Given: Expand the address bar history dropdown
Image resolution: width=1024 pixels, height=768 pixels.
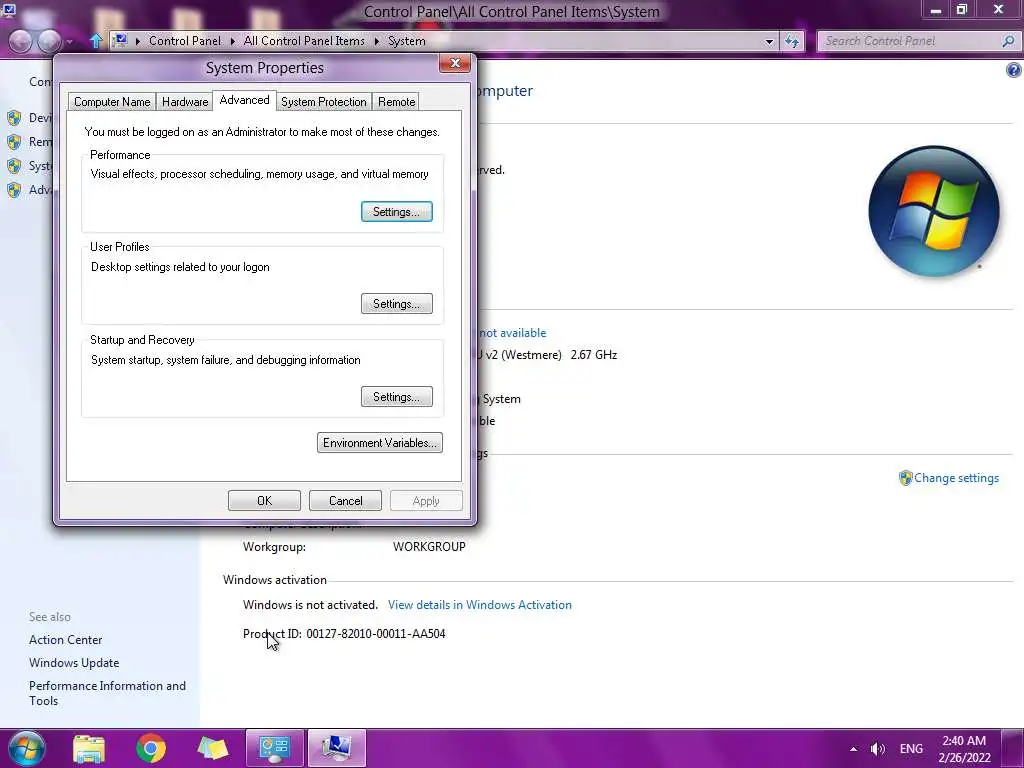Looking at the screenshot, I should pos(769,41).
